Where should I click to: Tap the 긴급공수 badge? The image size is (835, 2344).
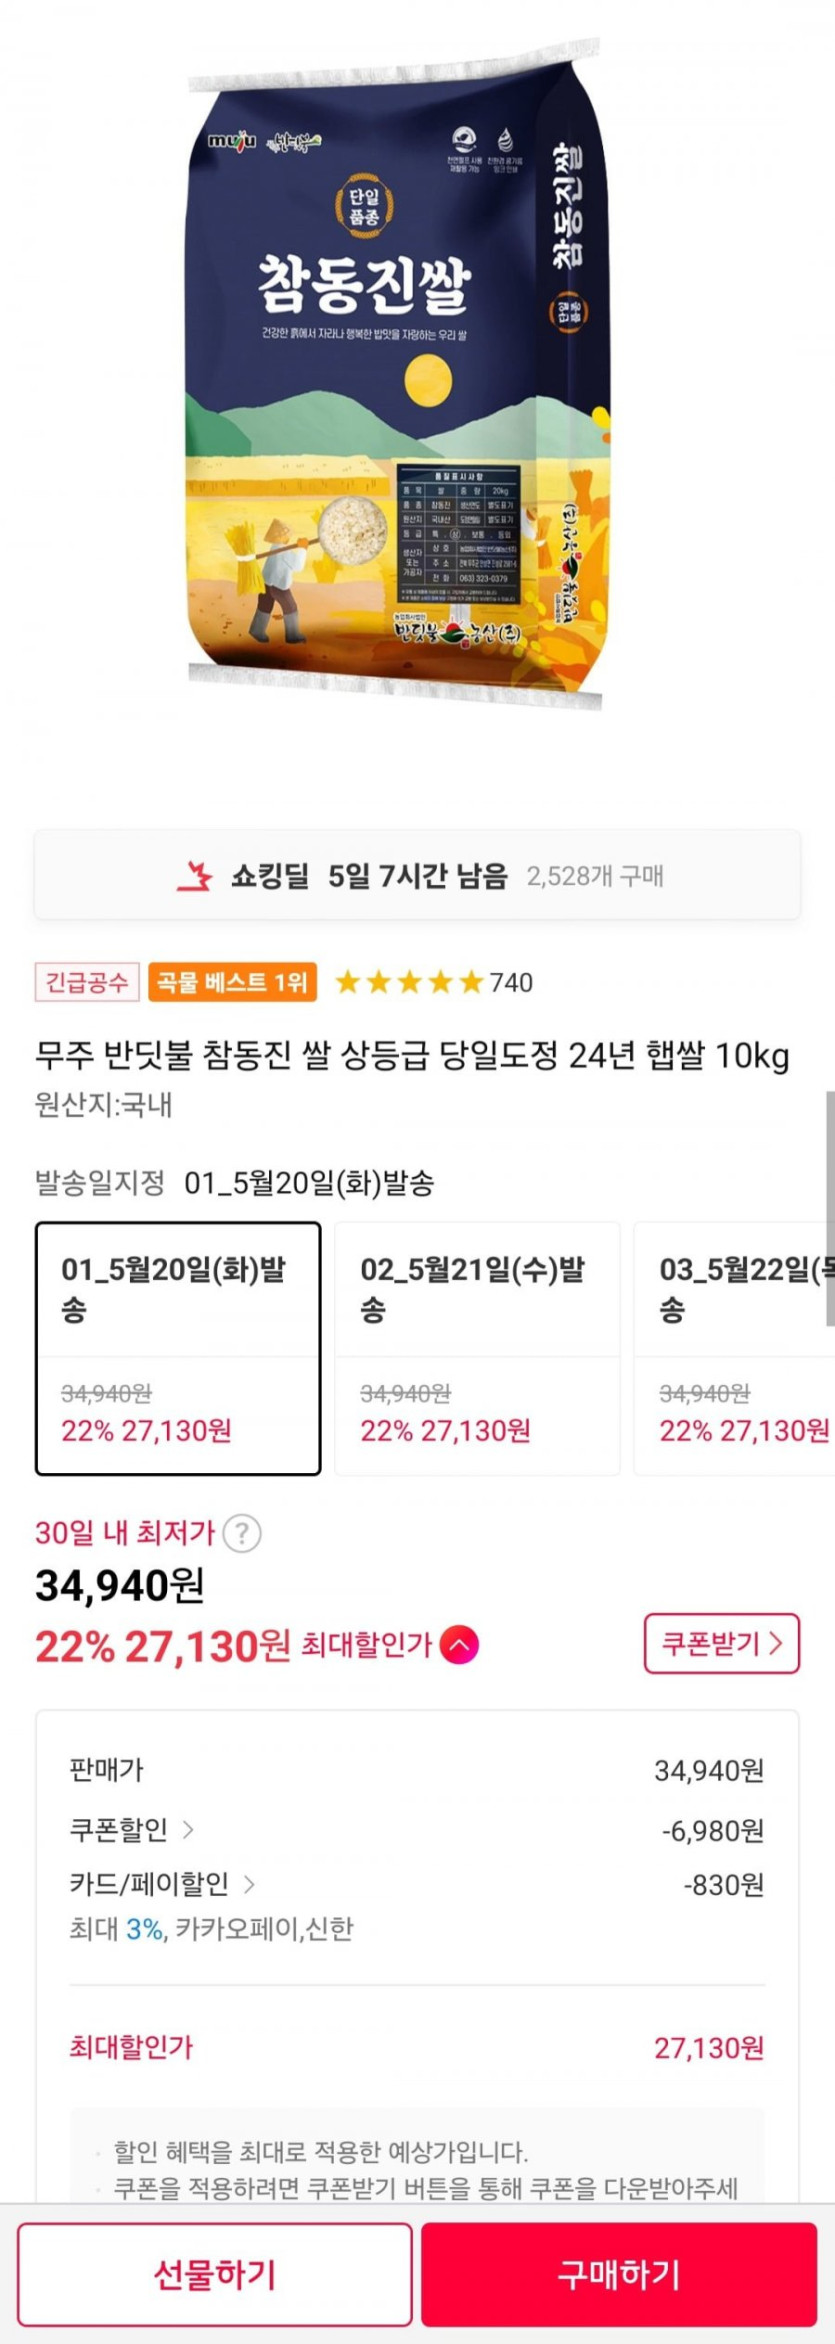point(87,982)
